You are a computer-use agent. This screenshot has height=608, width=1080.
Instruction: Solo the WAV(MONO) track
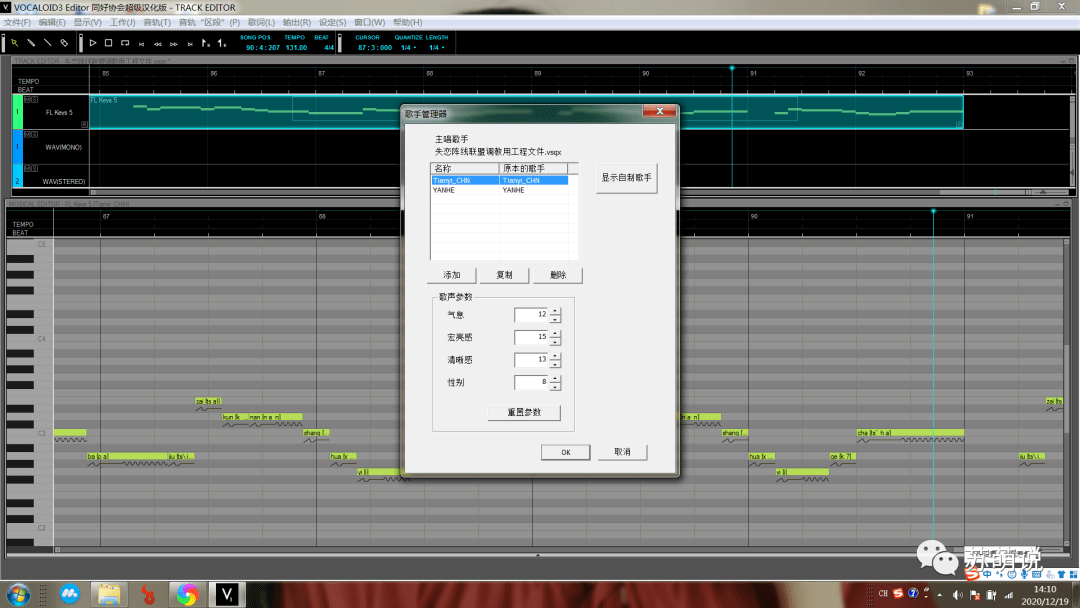(x=34, y=134)
